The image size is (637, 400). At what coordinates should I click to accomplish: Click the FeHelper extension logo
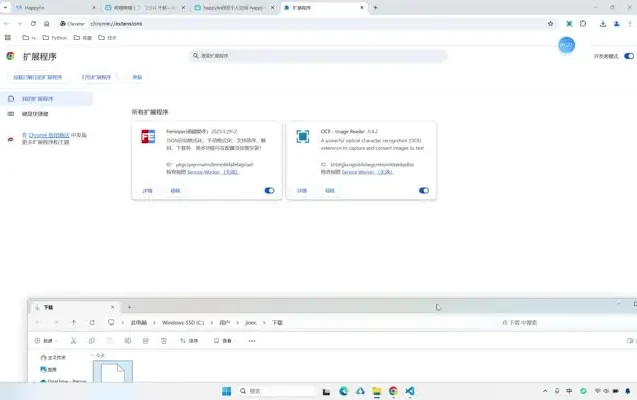click(147, 136)
